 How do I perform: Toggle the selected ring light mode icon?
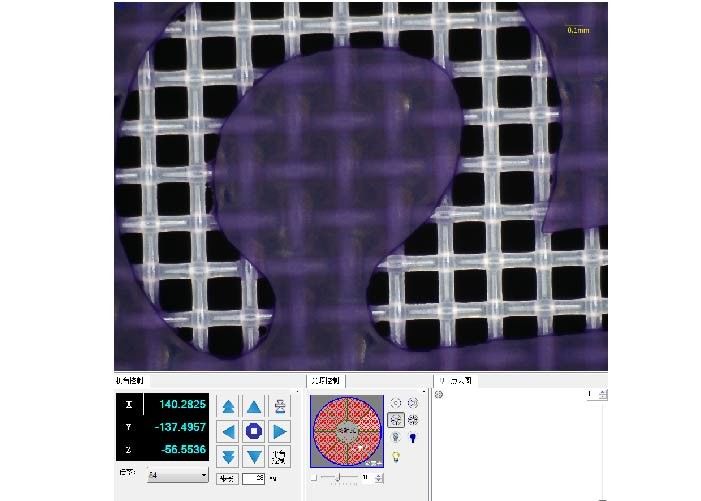click(x=395, y=420)
